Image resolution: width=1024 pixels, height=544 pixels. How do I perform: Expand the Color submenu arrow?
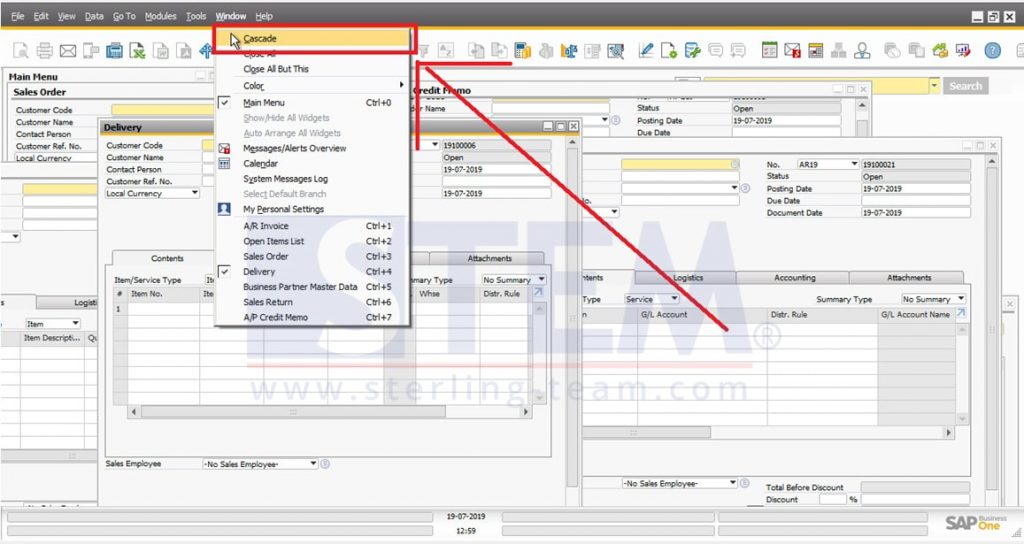coord(402,86)
